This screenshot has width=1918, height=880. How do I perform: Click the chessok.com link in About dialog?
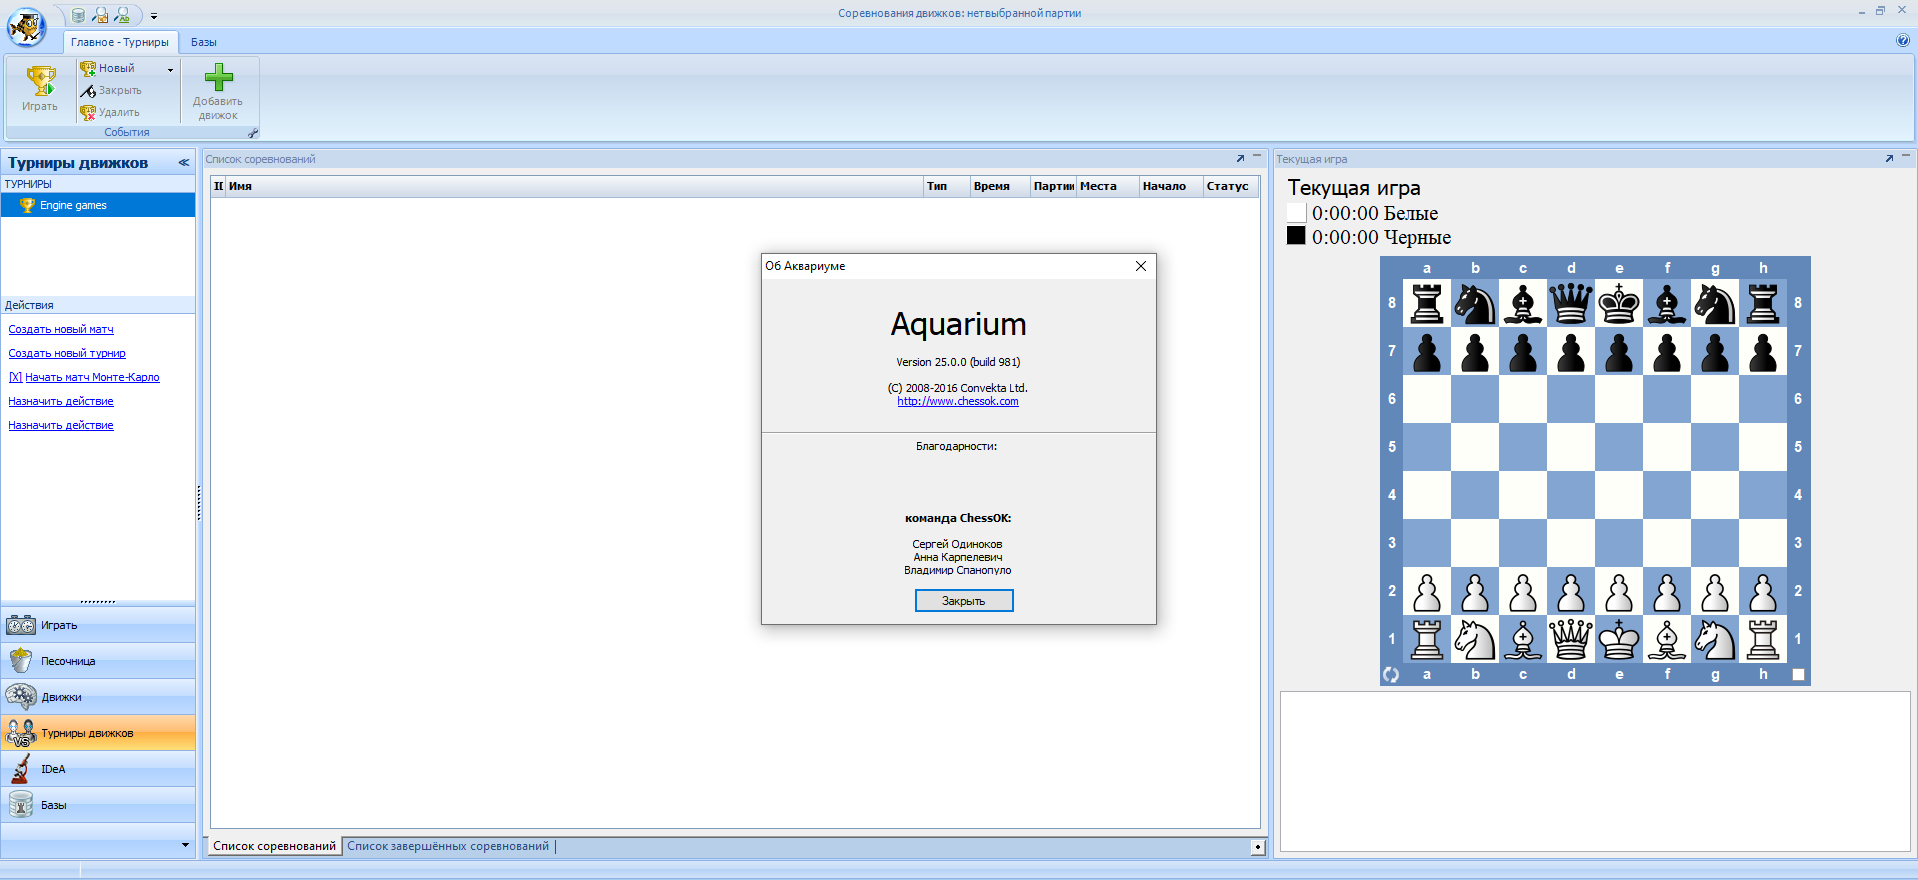pos(958,401)
